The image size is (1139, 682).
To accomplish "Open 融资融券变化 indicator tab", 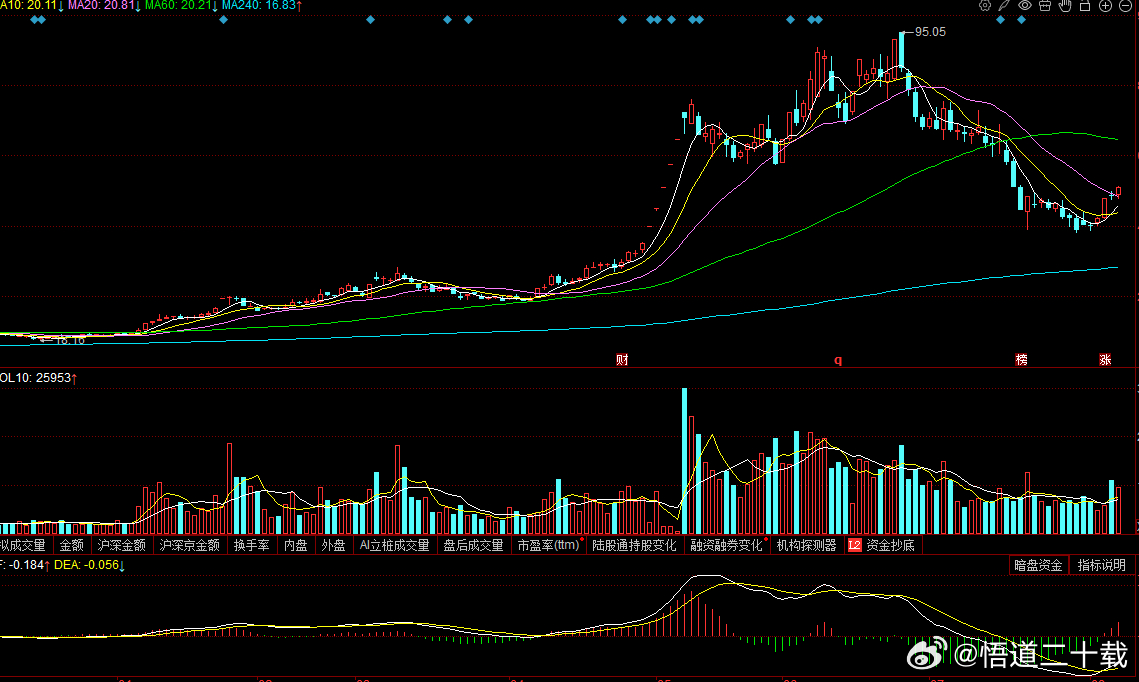I will 726,545.
